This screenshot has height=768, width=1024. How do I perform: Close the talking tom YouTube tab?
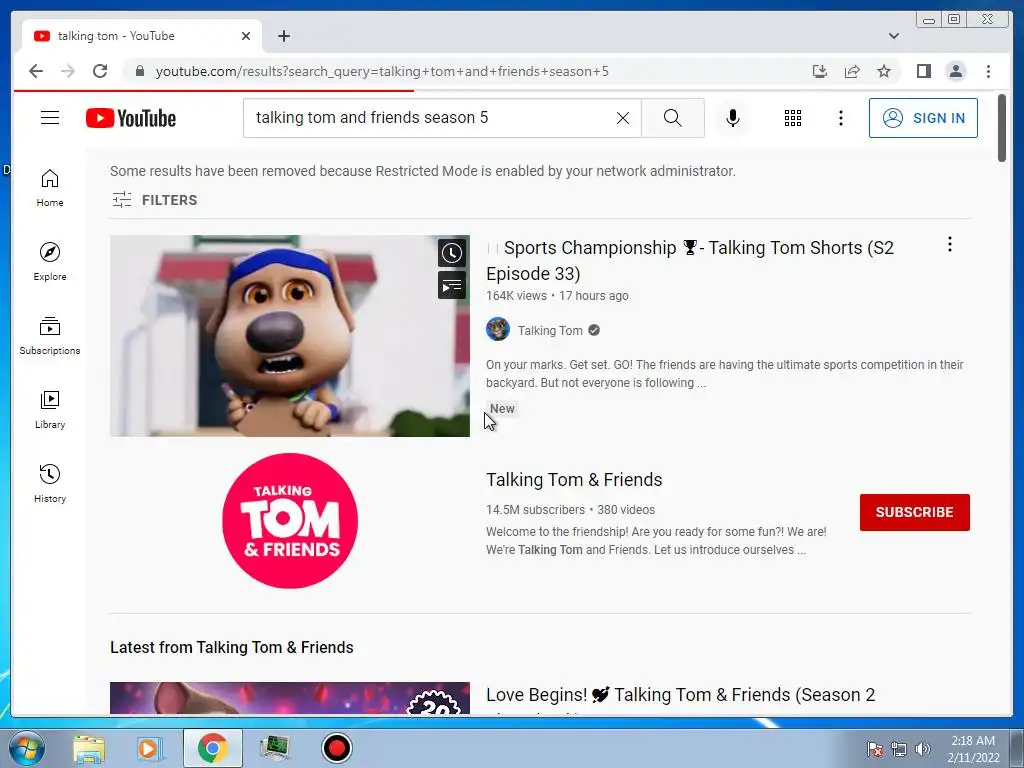click(x=246, y=36)
